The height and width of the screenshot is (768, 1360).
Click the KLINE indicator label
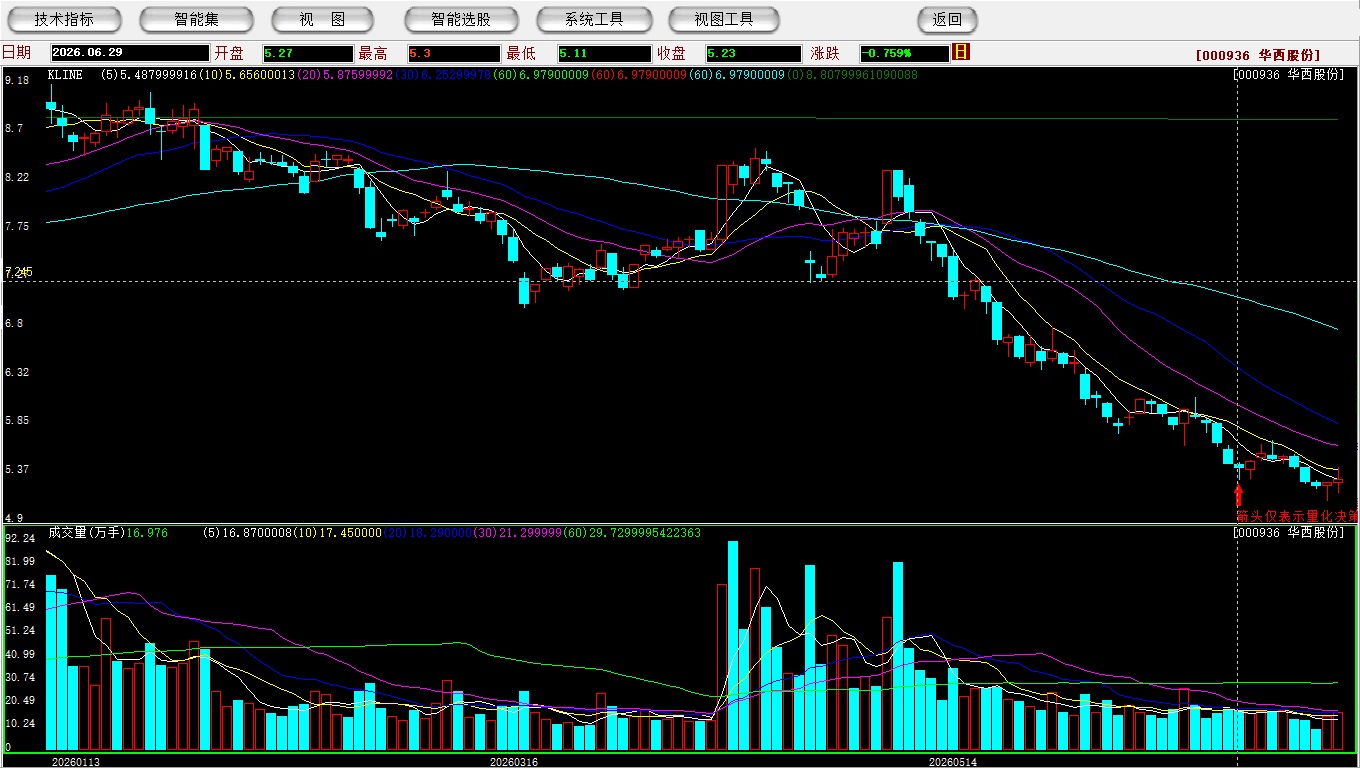65,75
